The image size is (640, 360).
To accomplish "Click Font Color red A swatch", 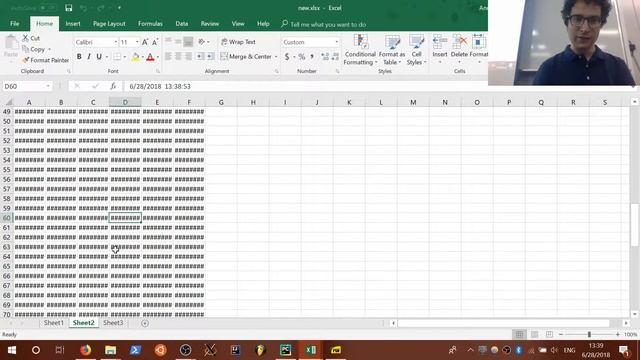I will (150, 57).
